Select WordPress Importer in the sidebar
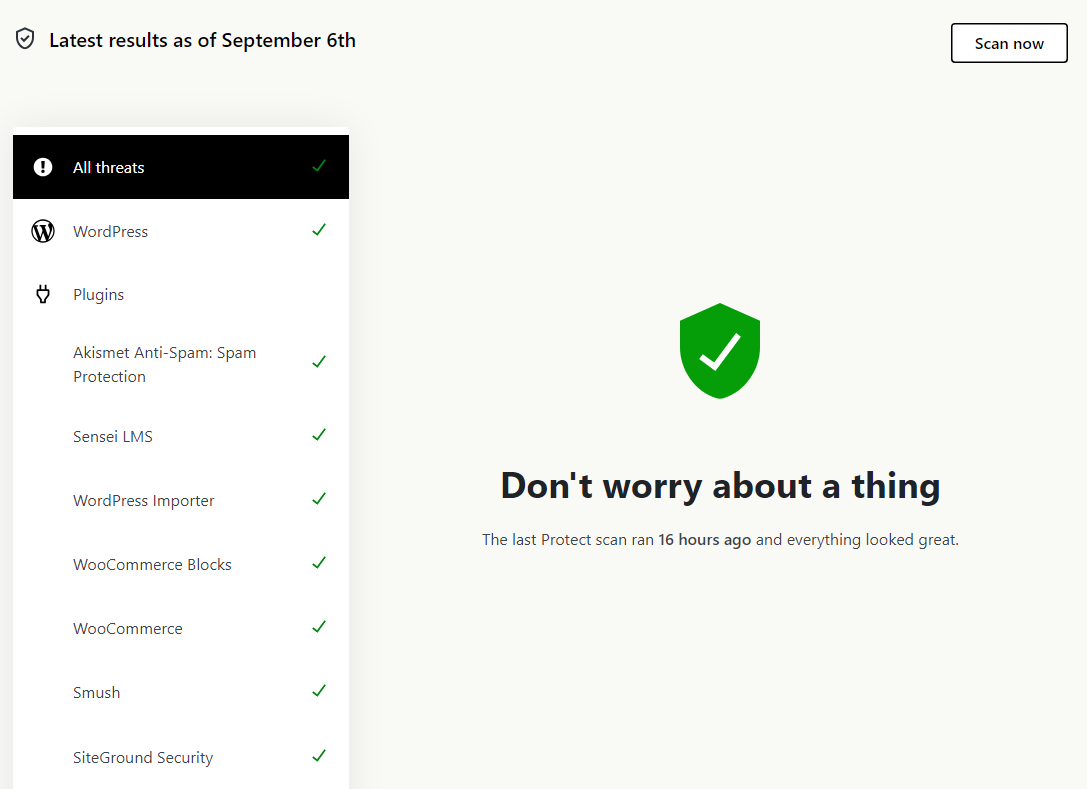Image resolution: width=1087 pixels, height=789 pixels. pyautogui.click(x=143, y=500)
